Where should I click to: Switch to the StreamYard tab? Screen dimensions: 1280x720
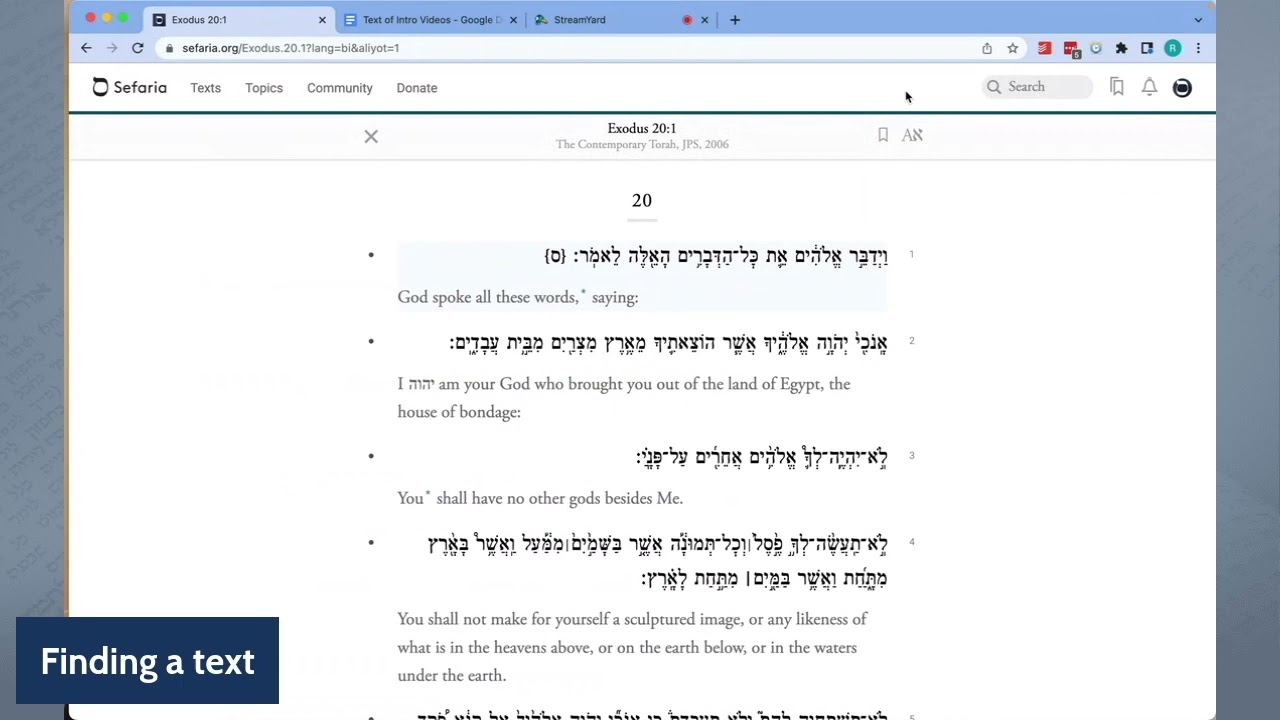[620, 19]
